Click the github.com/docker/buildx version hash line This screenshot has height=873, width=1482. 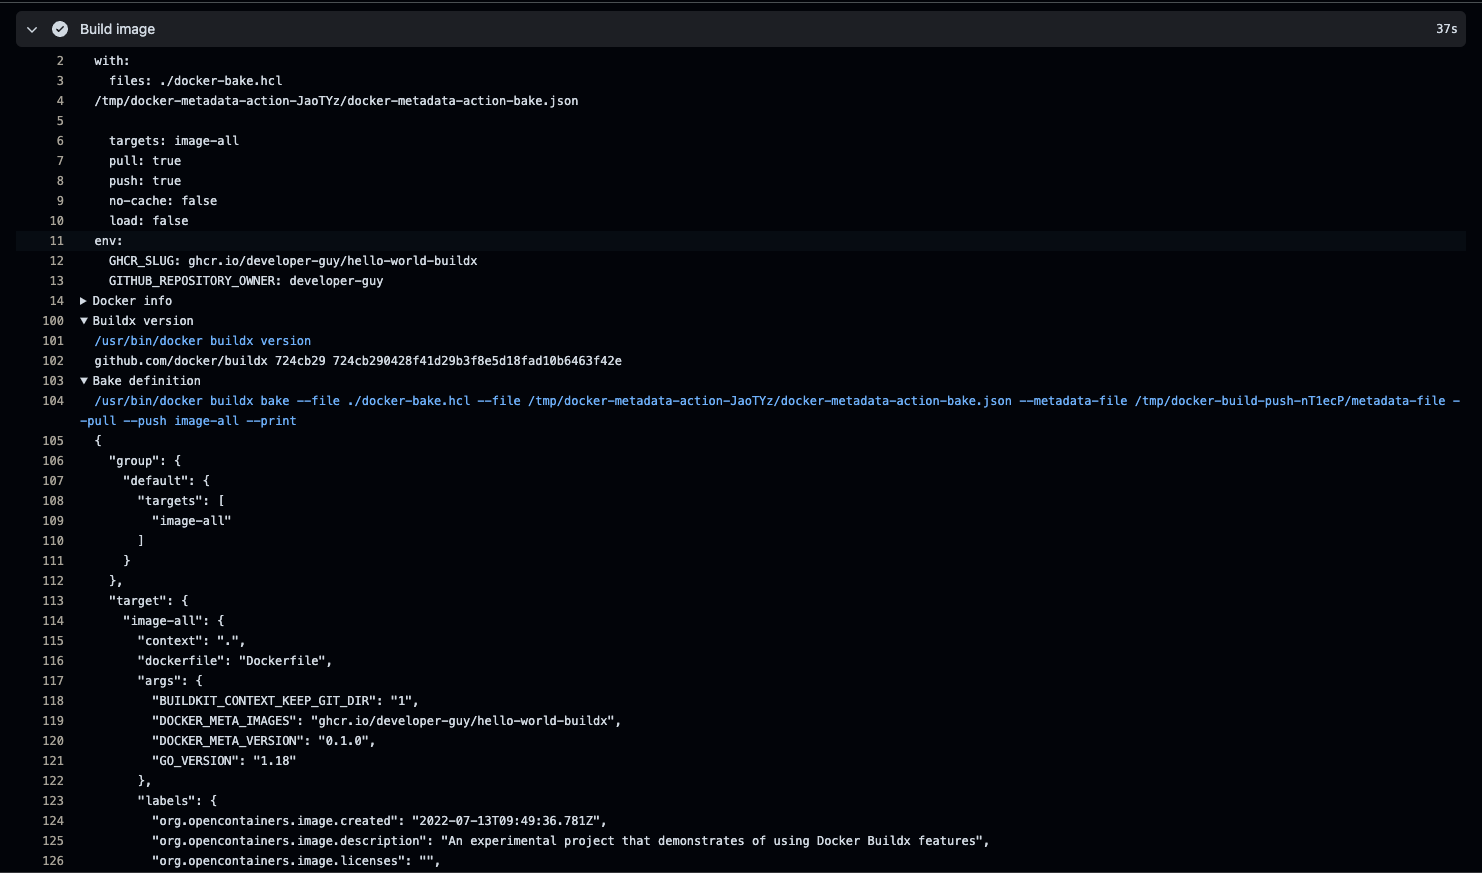click(358, 361)
